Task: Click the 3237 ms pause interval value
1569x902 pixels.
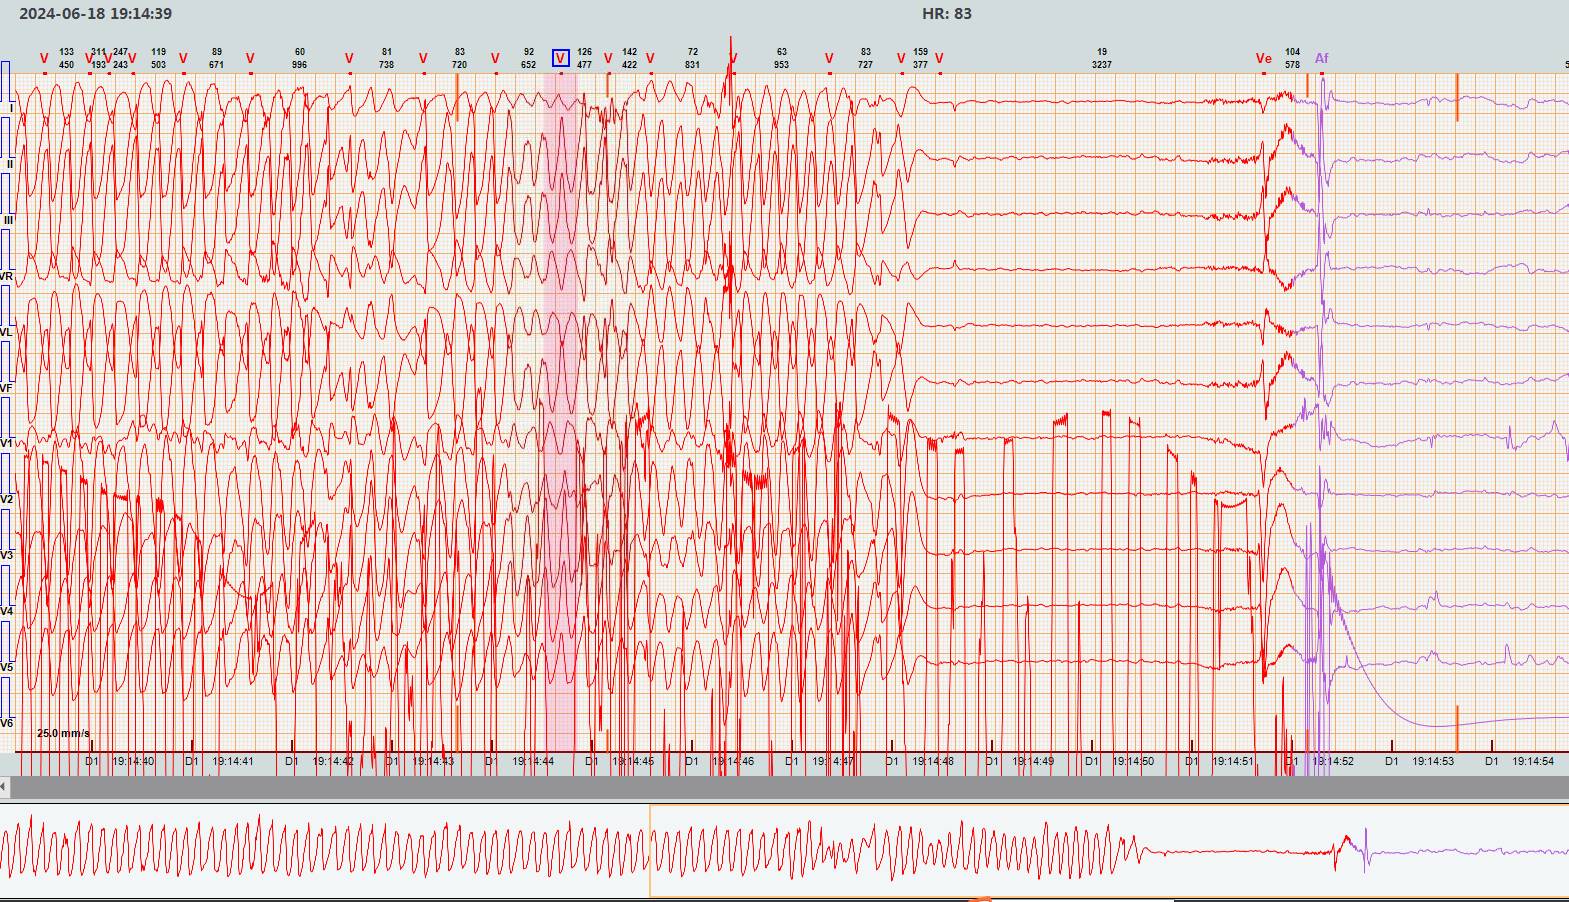Action: pyautogui.click(x=1101, y=65)
